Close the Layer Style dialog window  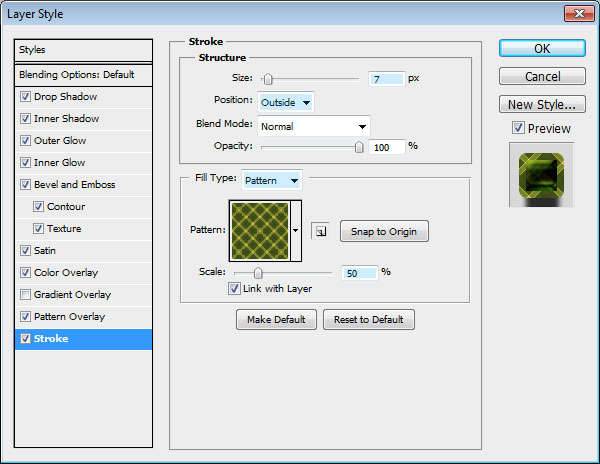point(578,13)
